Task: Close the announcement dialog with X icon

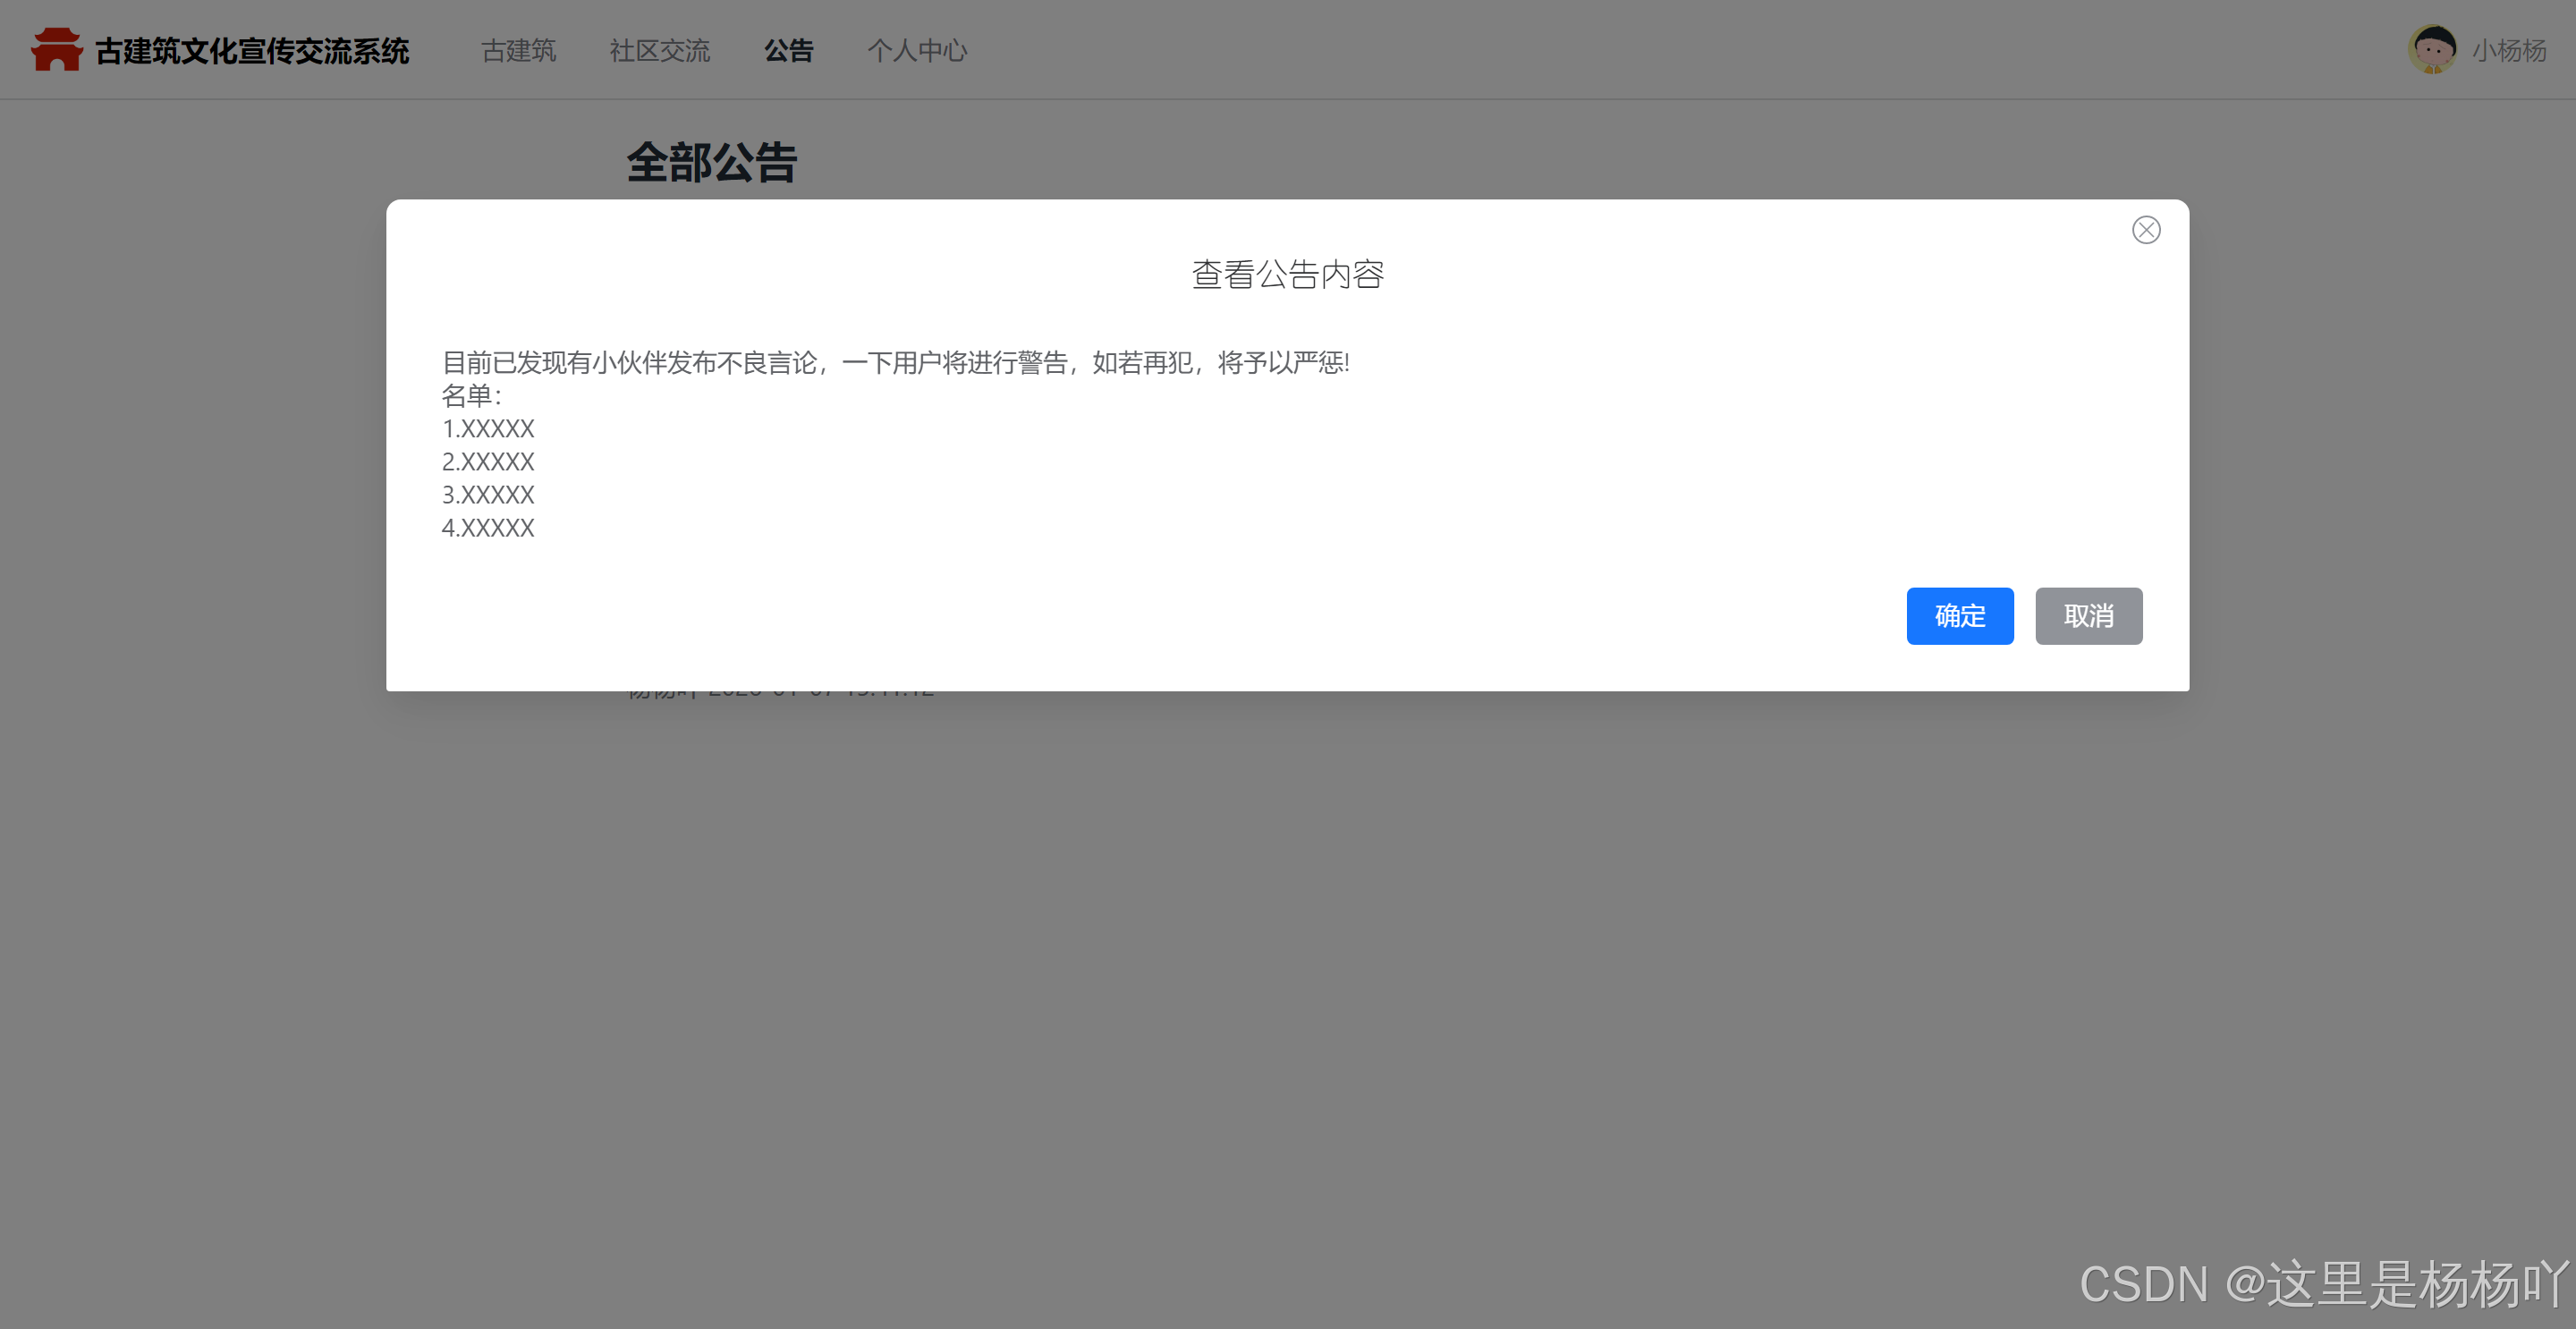Action: point(2146,230)
